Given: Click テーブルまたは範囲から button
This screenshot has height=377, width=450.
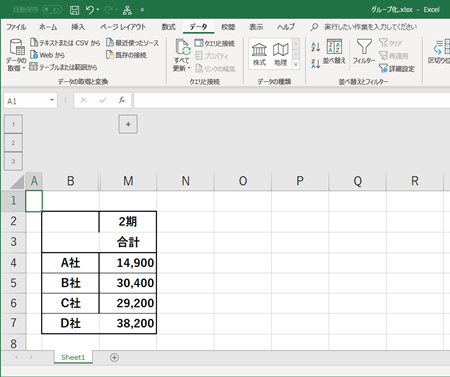Looking at the screenshot, I should 63,67.
